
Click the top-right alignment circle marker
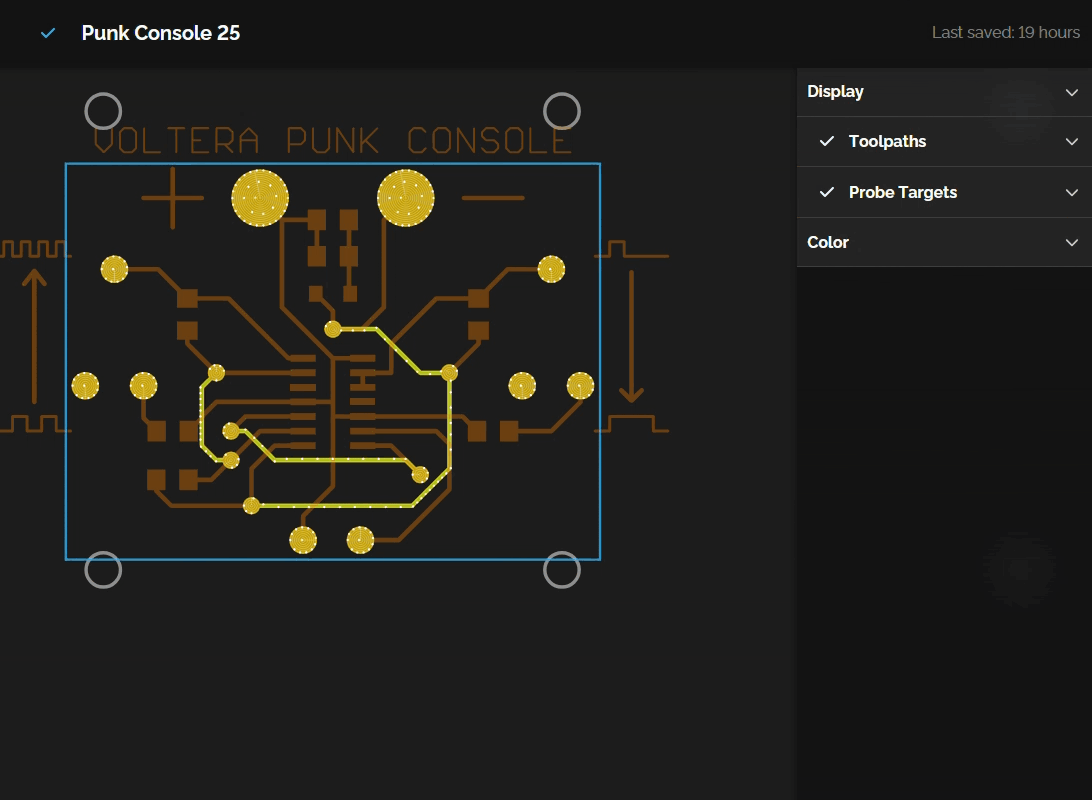coord(562,111)
